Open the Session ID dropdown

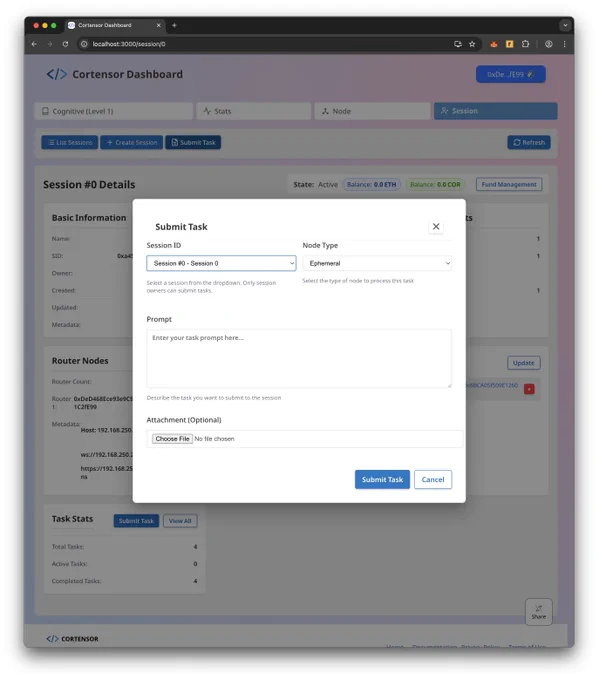pos(221,263)
